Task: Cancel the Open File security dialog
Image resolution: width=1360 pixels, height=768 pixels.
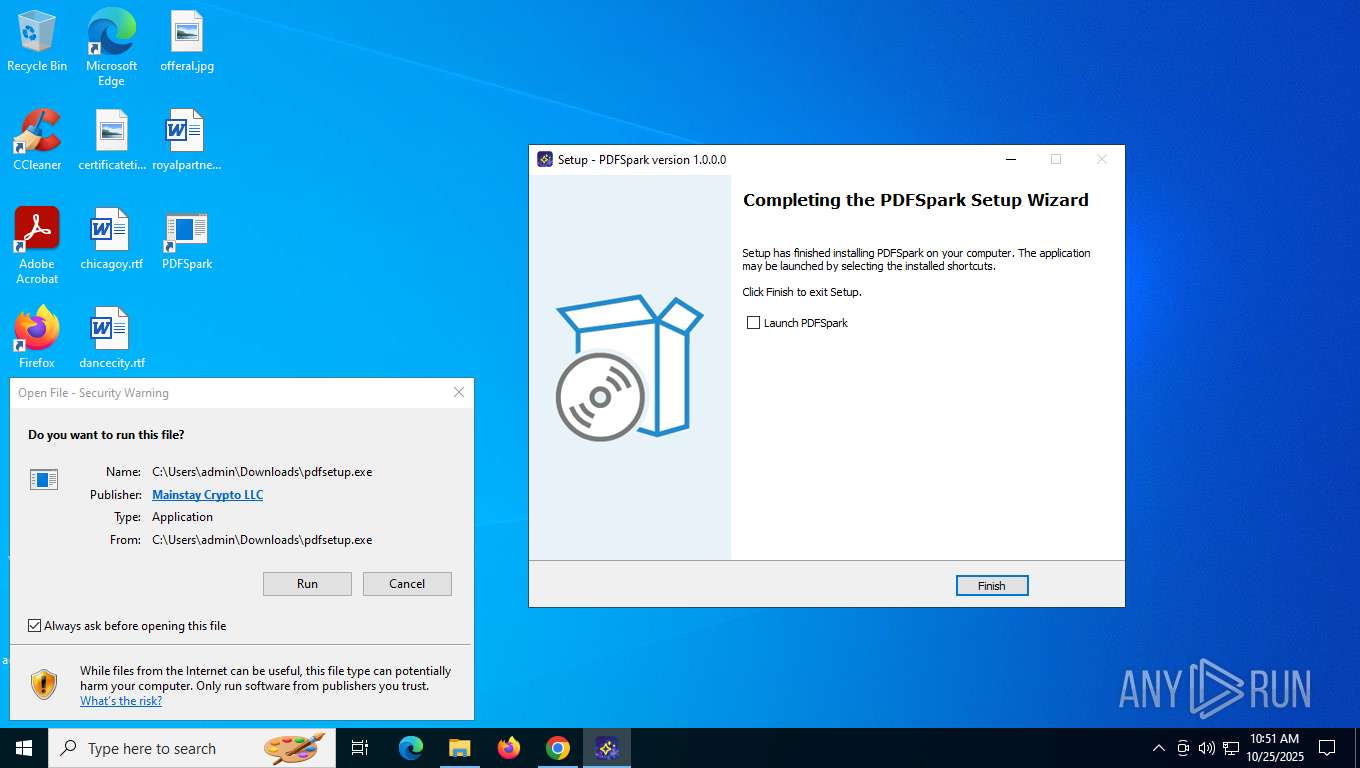Action: [407, 584]
